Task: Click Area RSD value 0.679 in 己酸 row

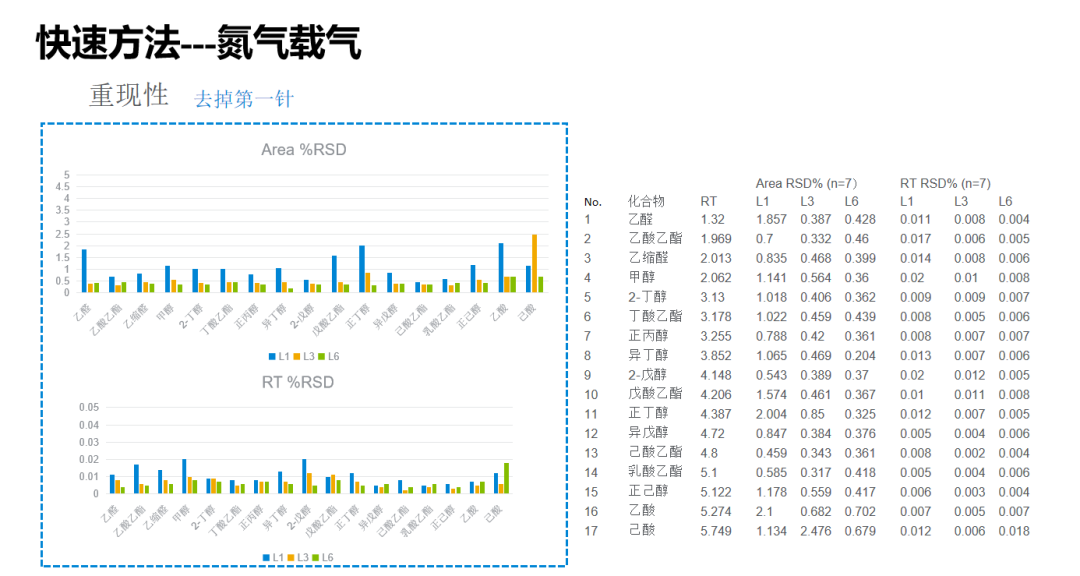Action: (860, 531)
